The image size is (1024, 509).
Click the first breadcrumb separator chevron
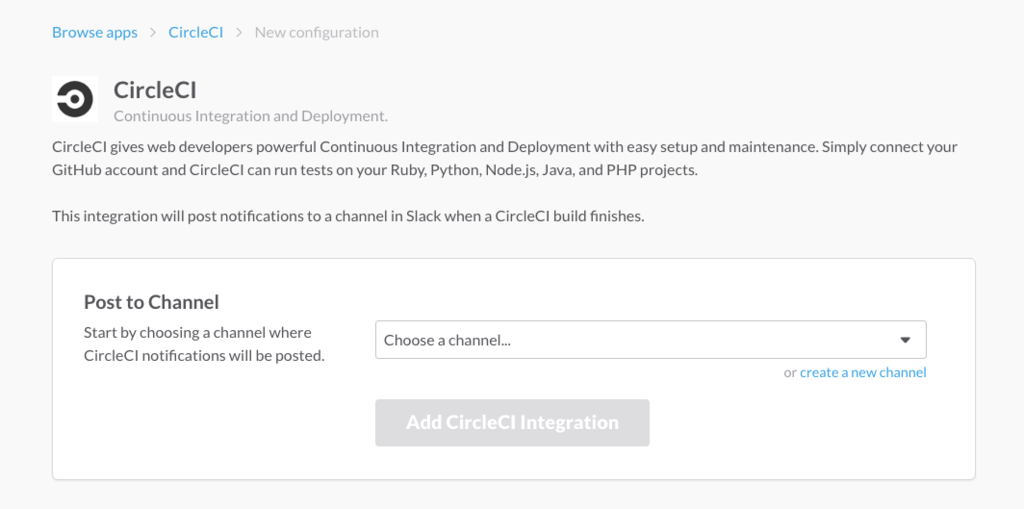[x=153, y=32]
